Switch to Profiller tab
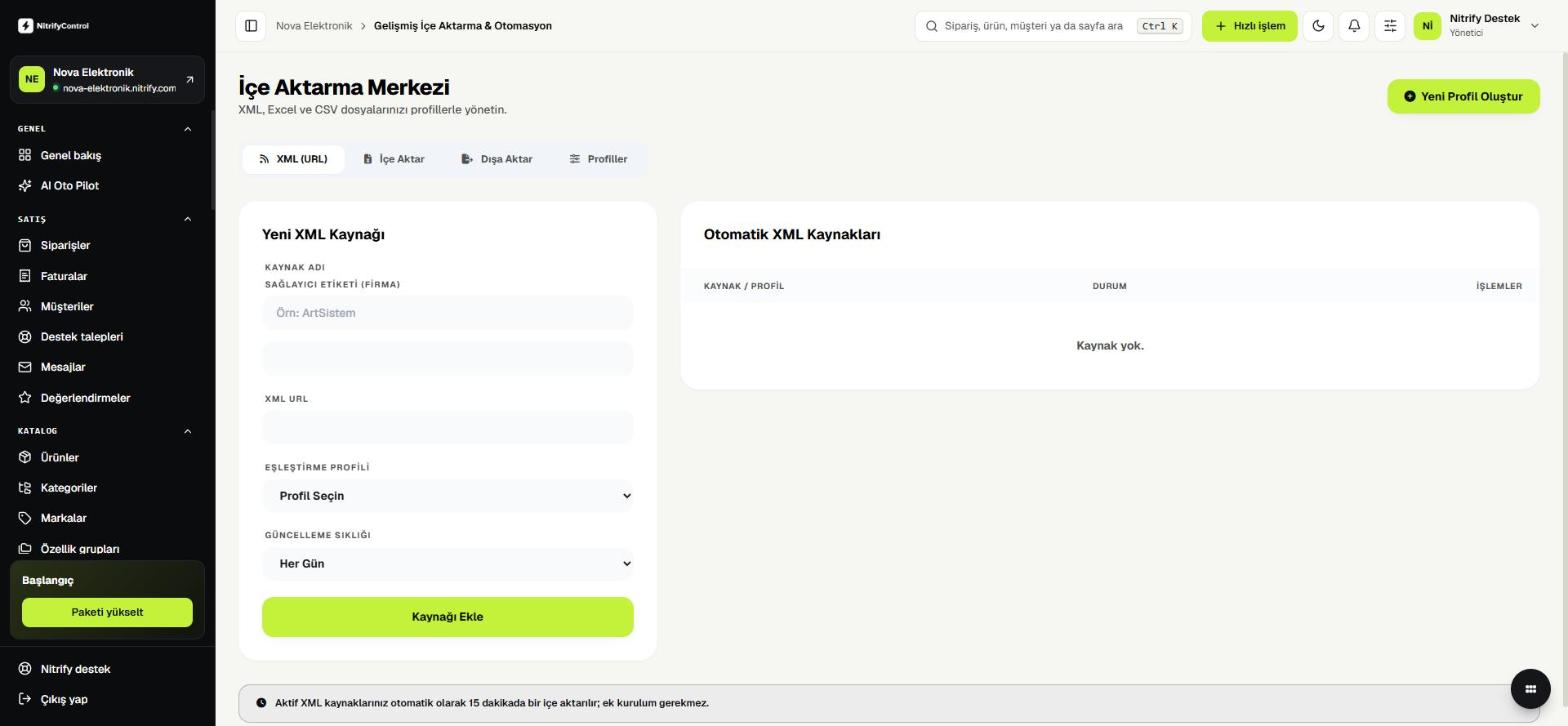Image resolution: width=1568 pixels, height=726 pixels. [598, 159]
